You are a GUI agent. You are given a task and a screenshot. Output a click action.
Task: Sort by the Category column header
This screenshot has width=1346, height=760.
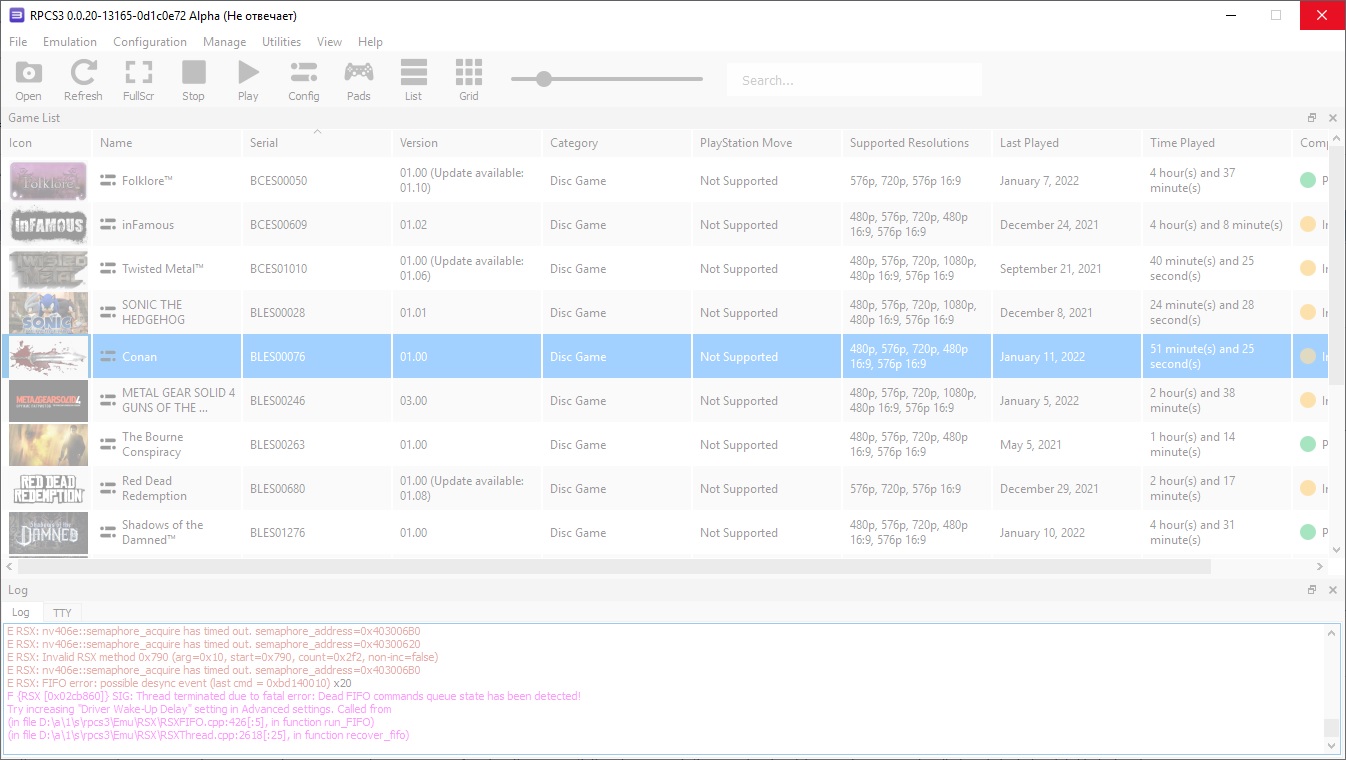pyautogui.click(x=617, y=143)
